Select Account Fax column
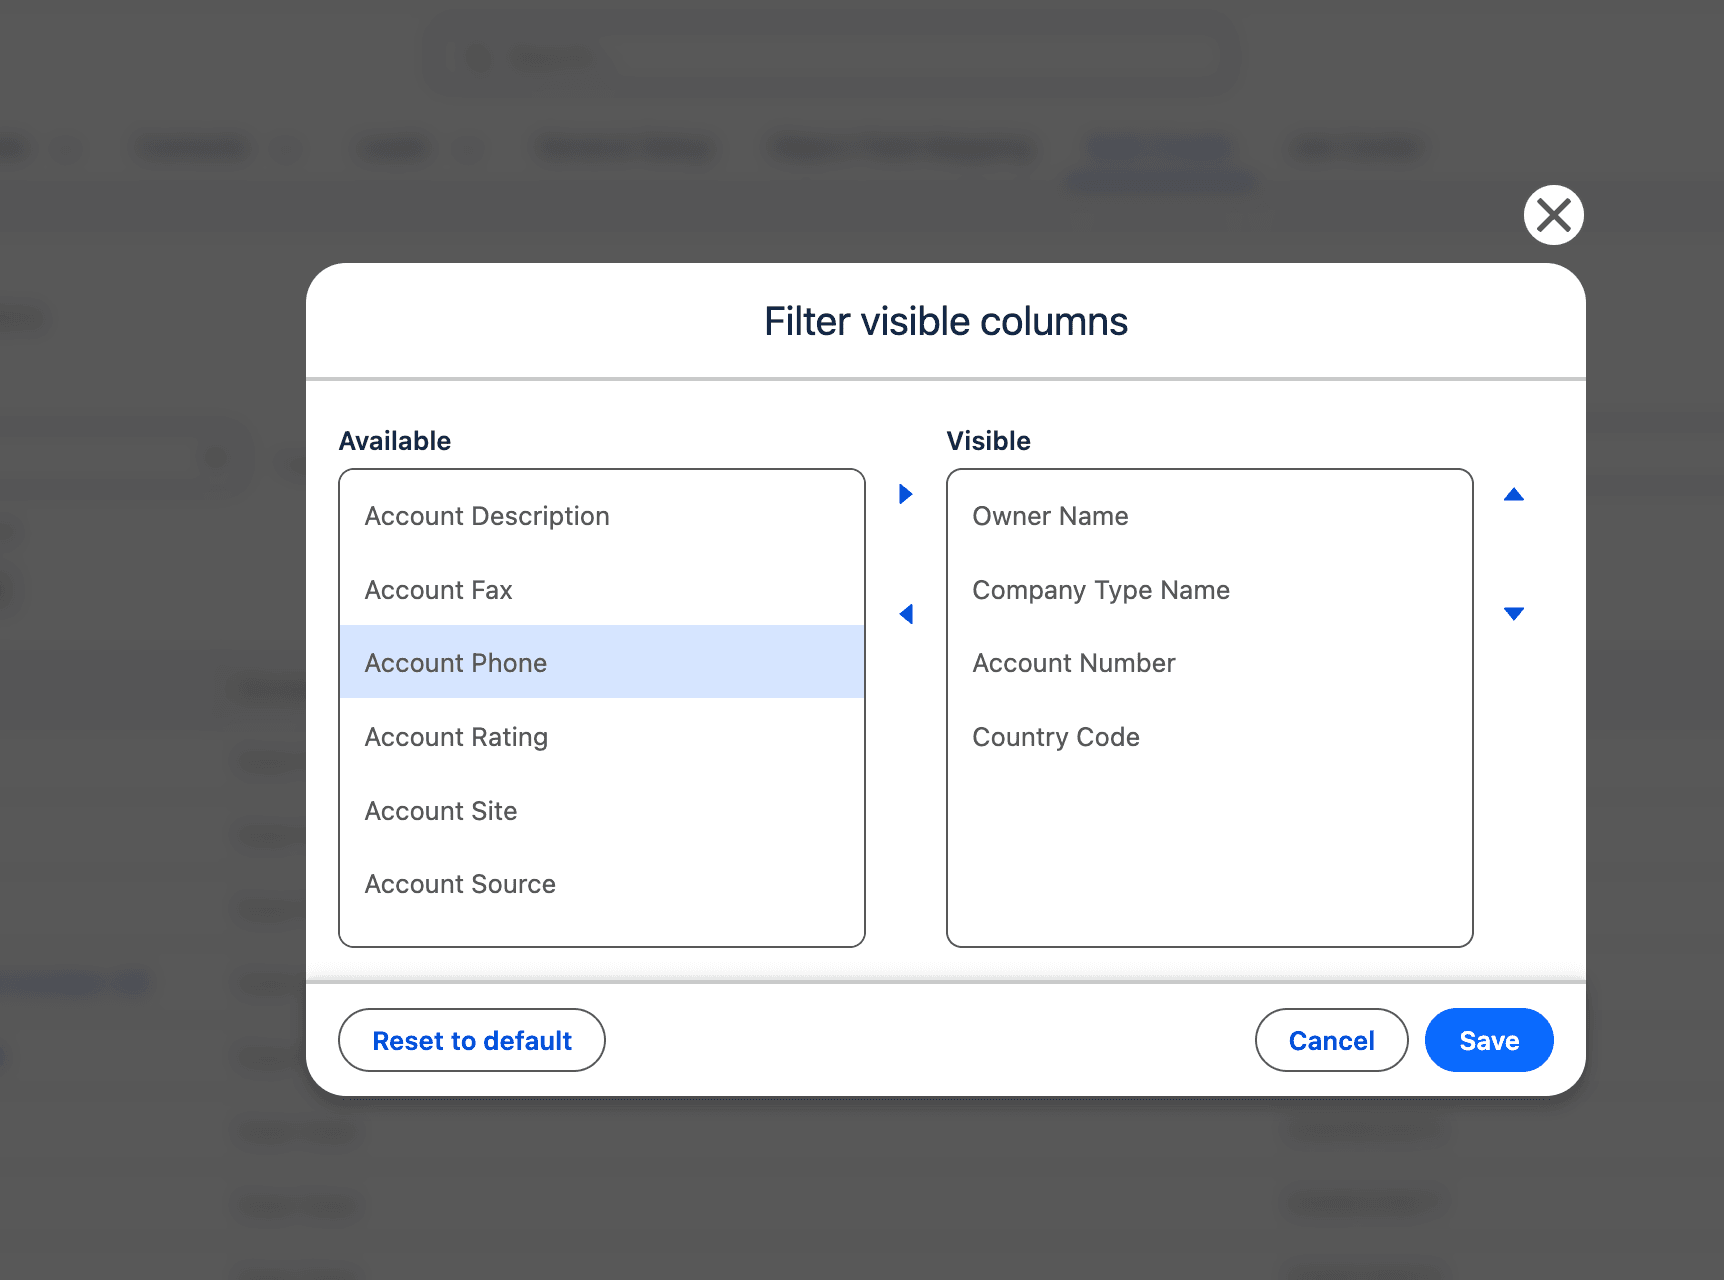This screenshot has height=1280, width=1724. click(x=438, y=589)
